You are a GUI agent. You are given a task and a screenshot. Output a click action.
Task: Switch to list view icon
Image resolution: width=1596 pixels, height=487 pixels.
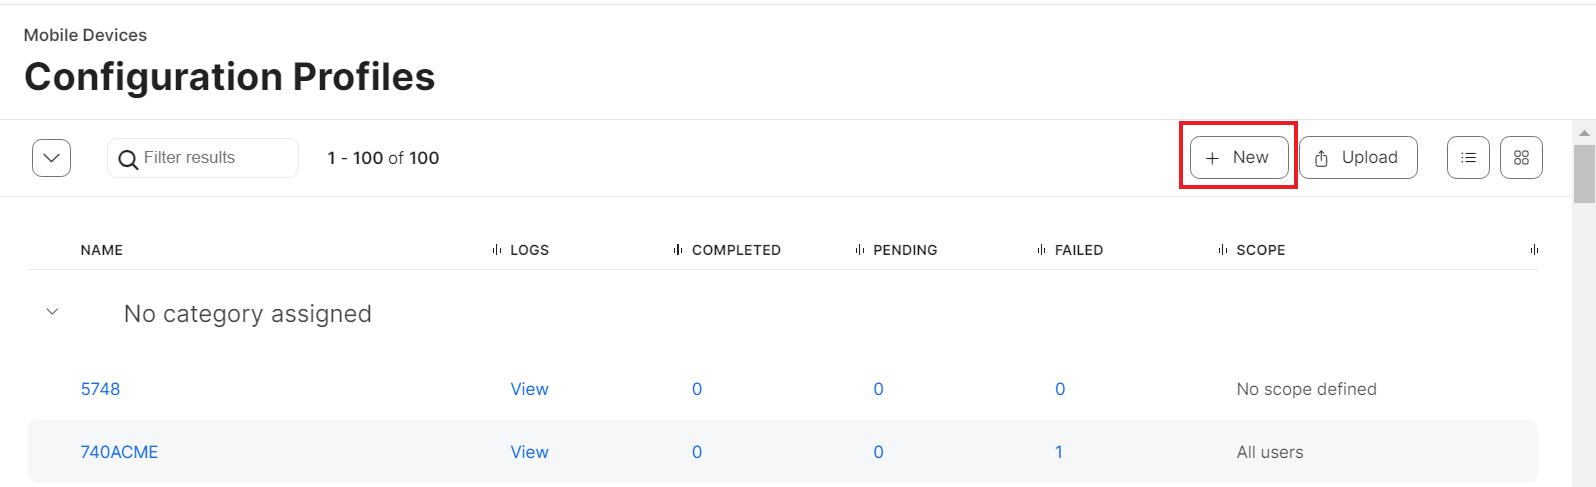[1468, 158]
